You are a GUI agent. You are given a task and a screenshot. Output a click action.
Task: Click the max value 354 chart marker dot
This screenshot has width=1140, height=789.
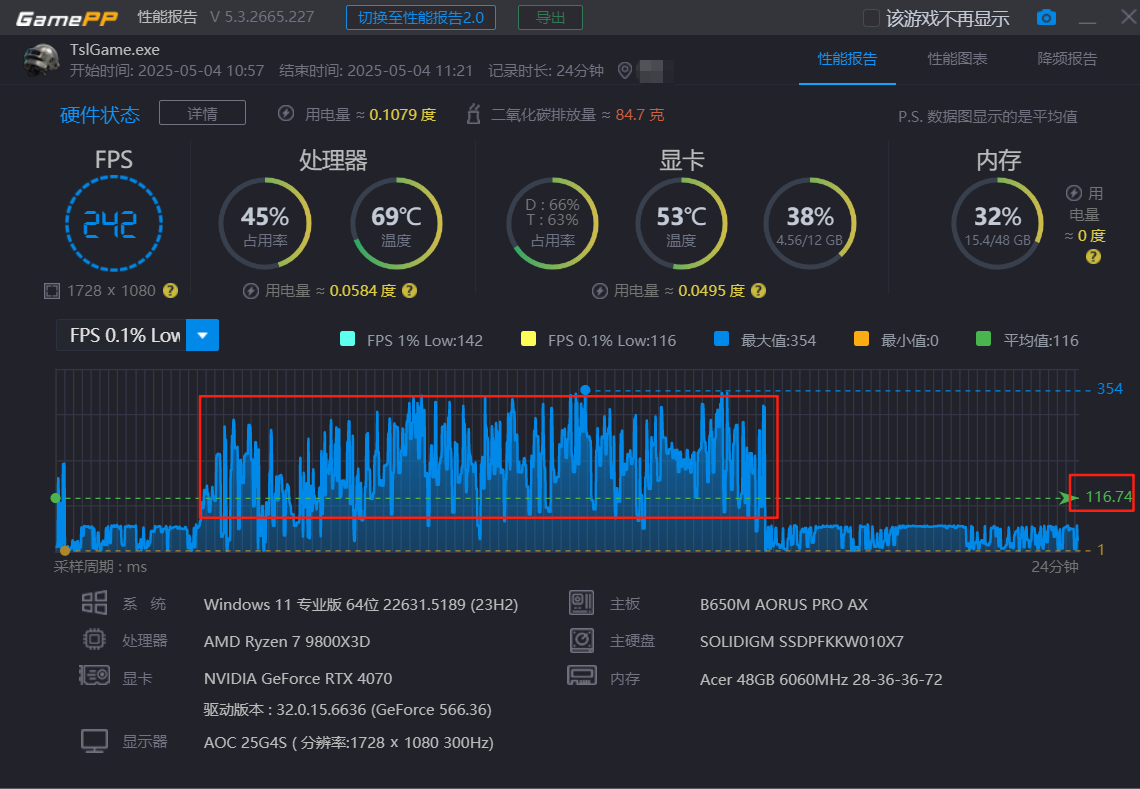point(585,390)
